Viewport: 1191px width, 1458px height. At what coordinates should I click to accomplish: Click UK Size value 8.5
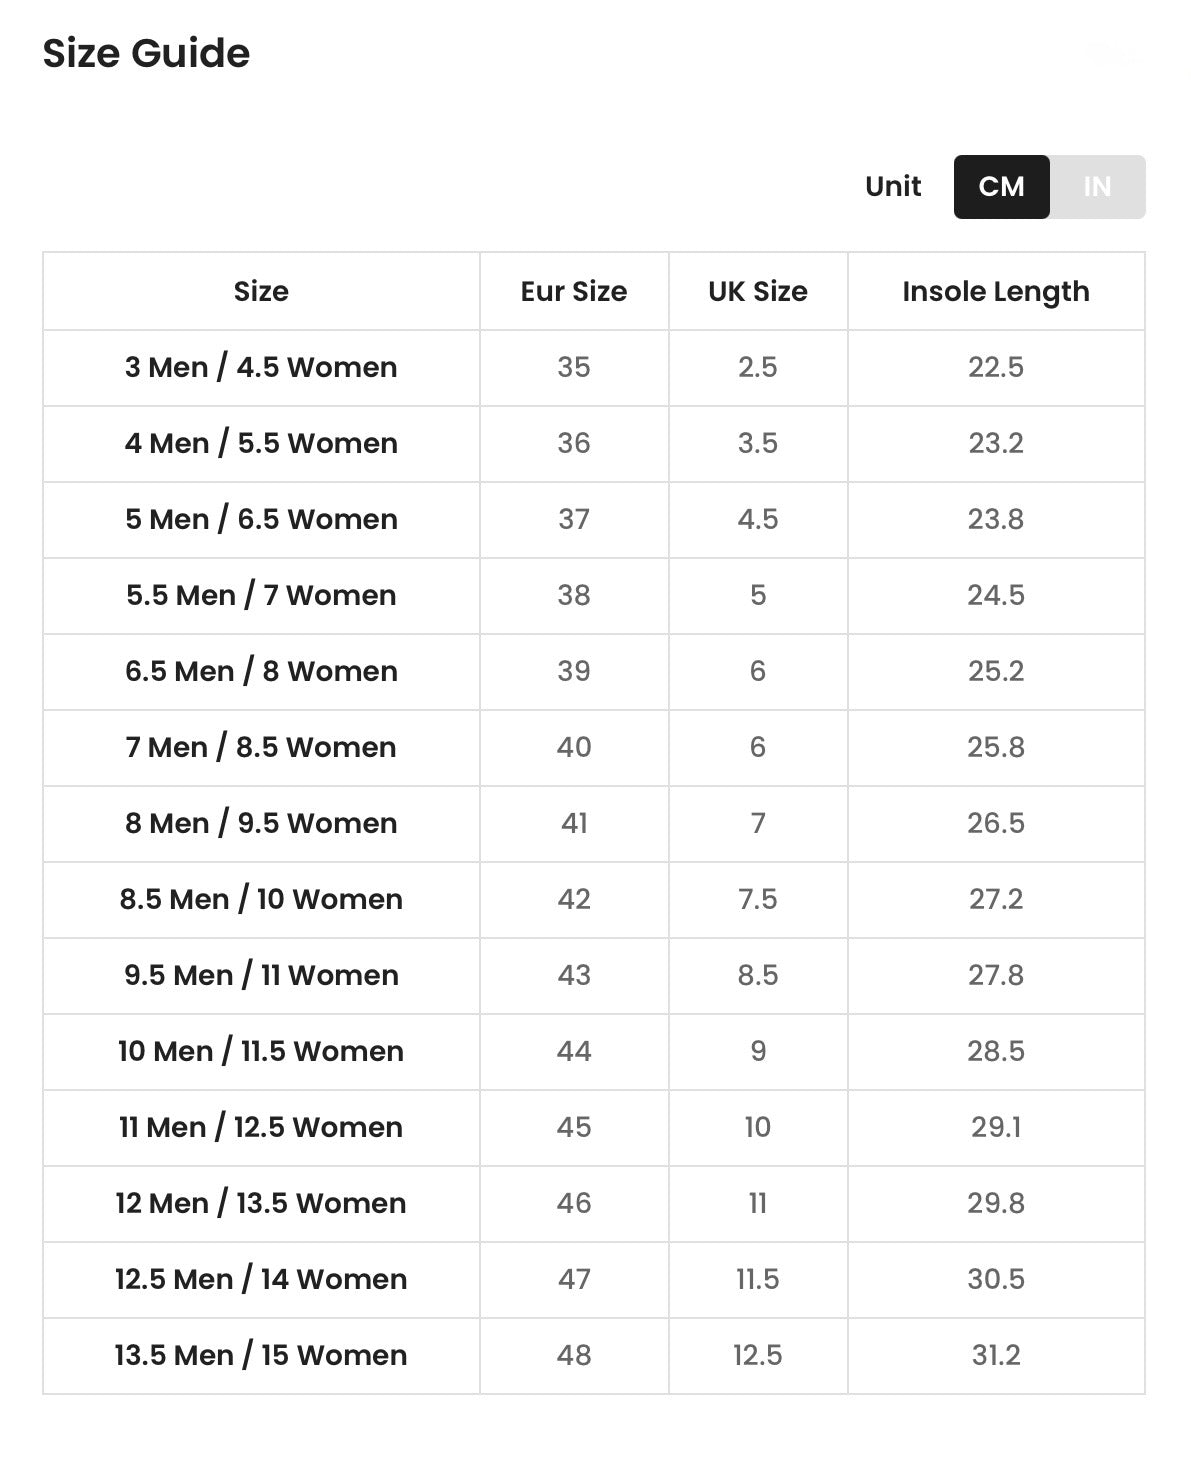(758, 975)
